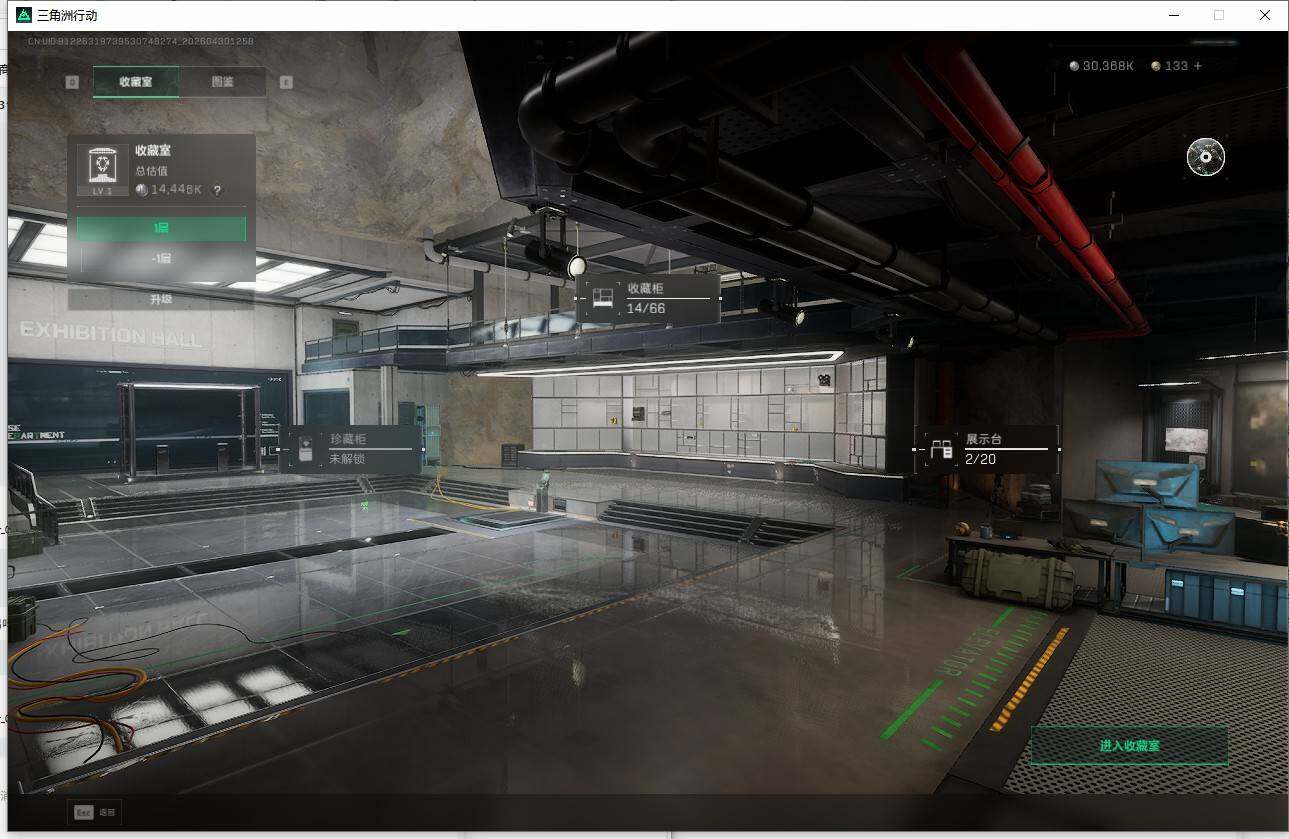This screenshot has height=839, width=1289.
Task: Select the 收藏室 tab
Action: point(134,82)
